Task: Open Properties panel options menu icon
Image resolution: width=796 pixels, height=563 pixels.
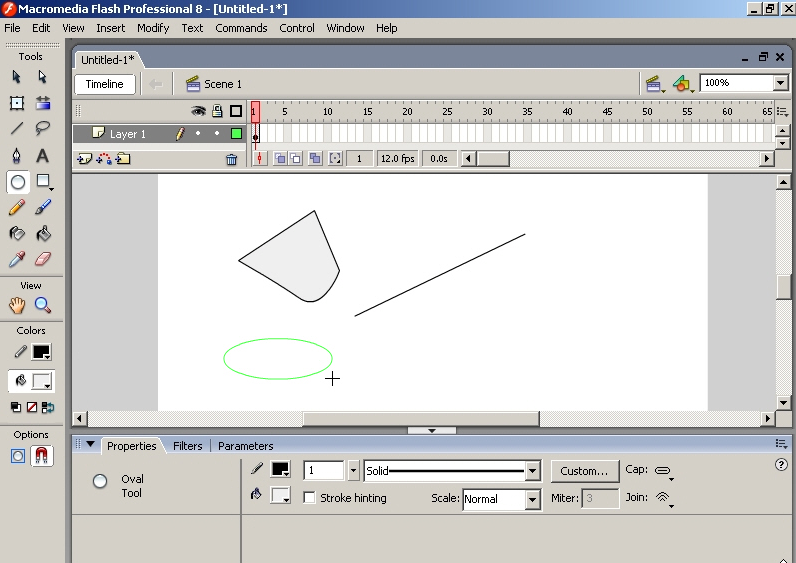Action: (782, 444)
